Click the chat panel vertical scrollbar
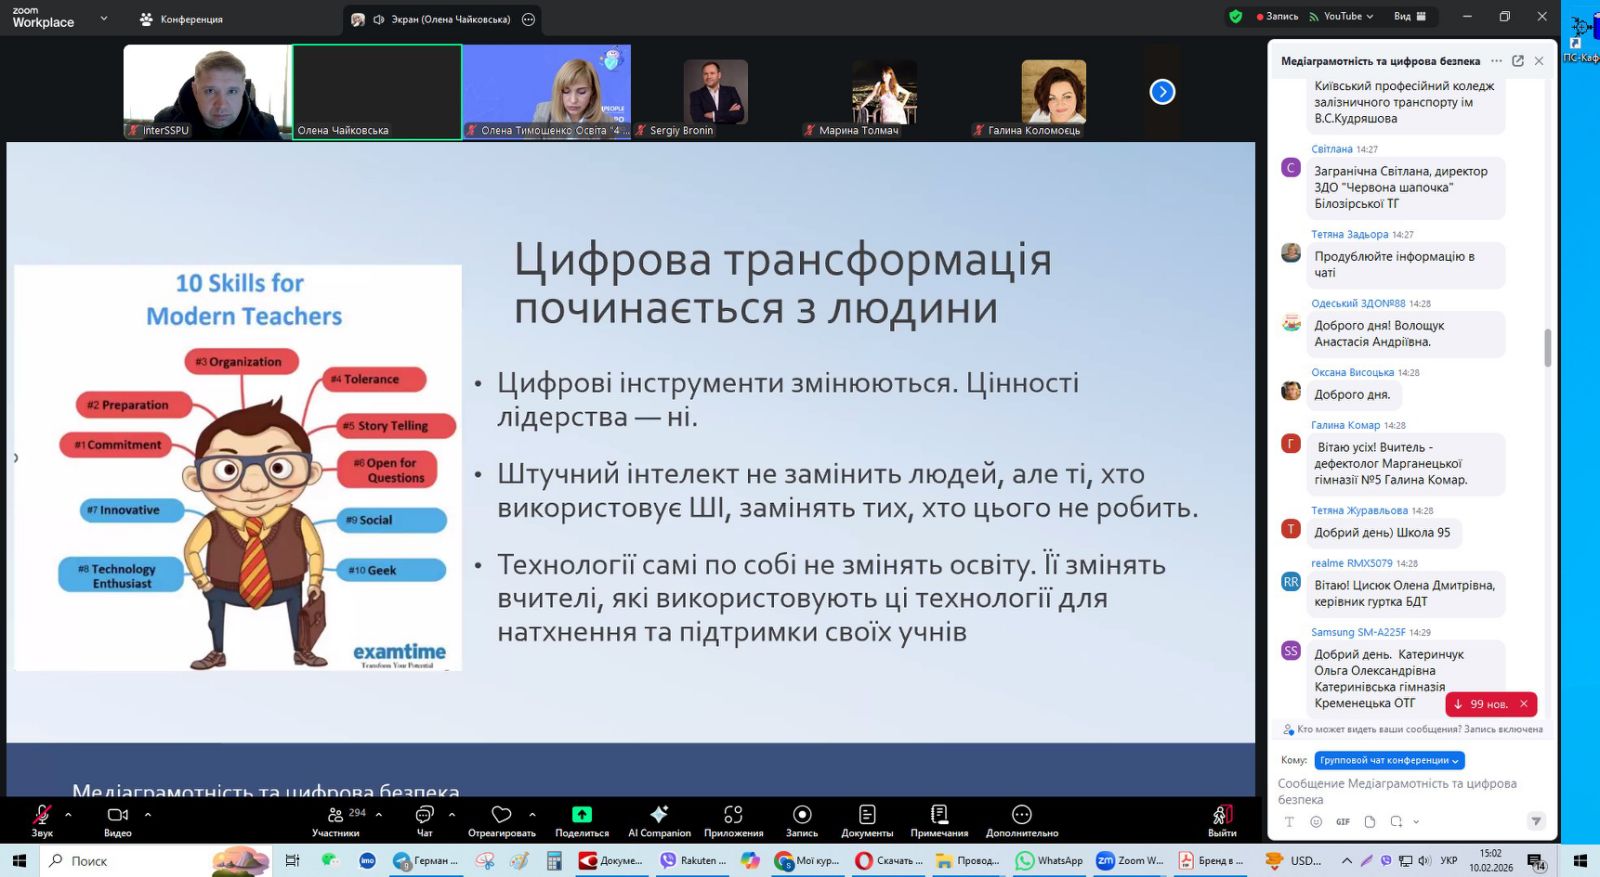The width and height of the screenshot is (1600, 877). (1548, 348)
